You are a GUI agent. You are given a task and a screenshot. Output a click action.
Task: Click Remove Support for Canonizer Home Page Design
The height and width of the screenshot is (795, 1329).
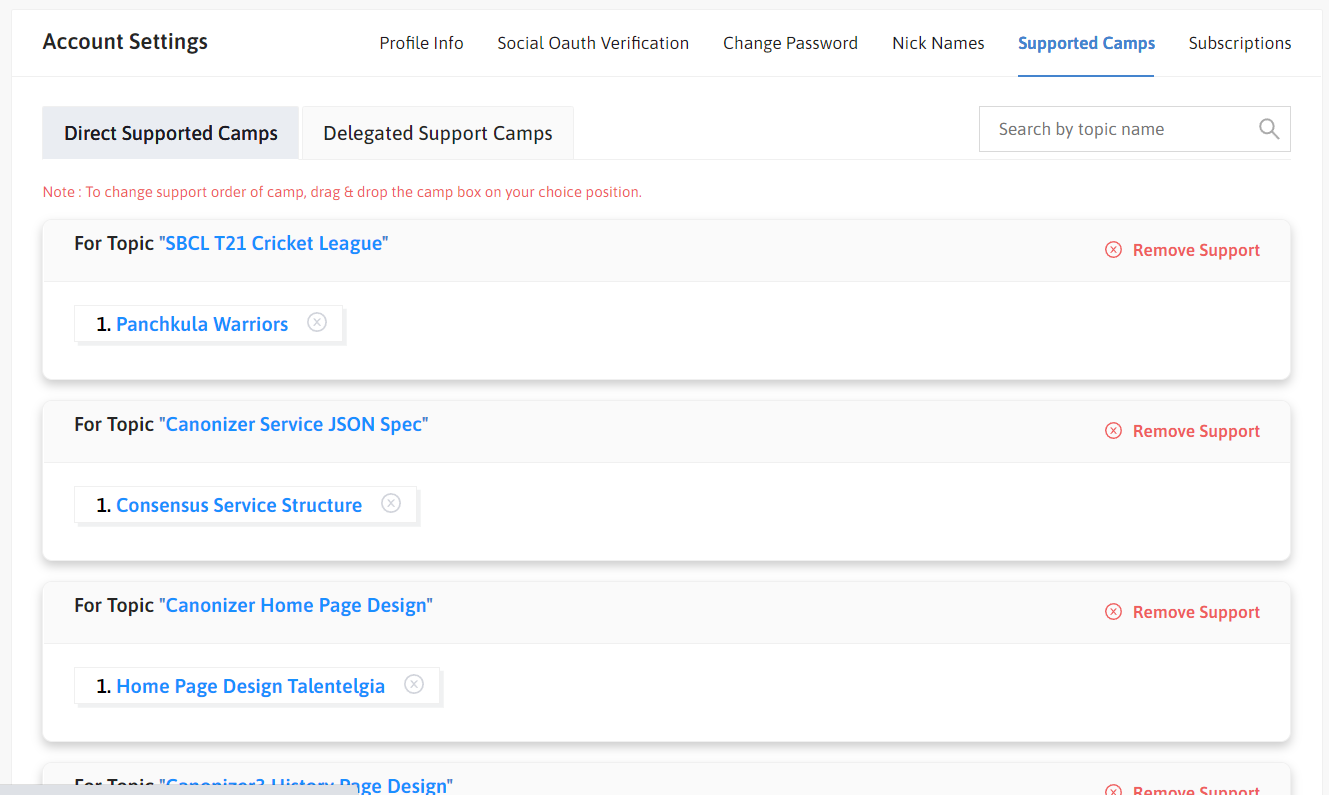(1196, 611)
